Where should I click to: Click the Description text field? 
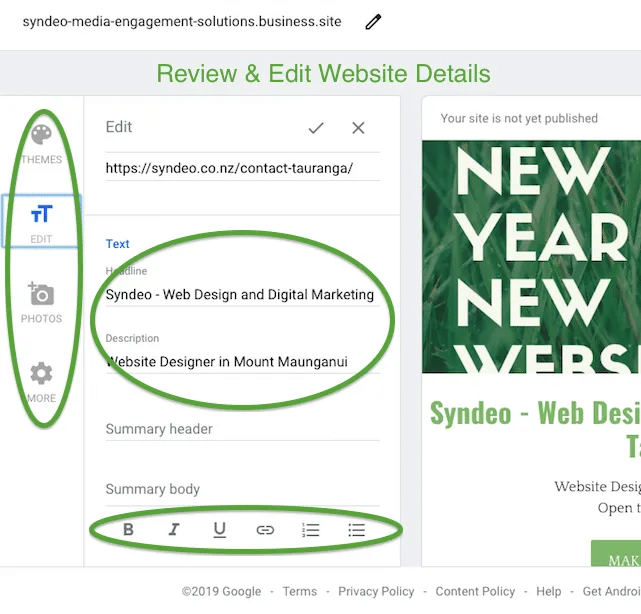tap(242, 361)
